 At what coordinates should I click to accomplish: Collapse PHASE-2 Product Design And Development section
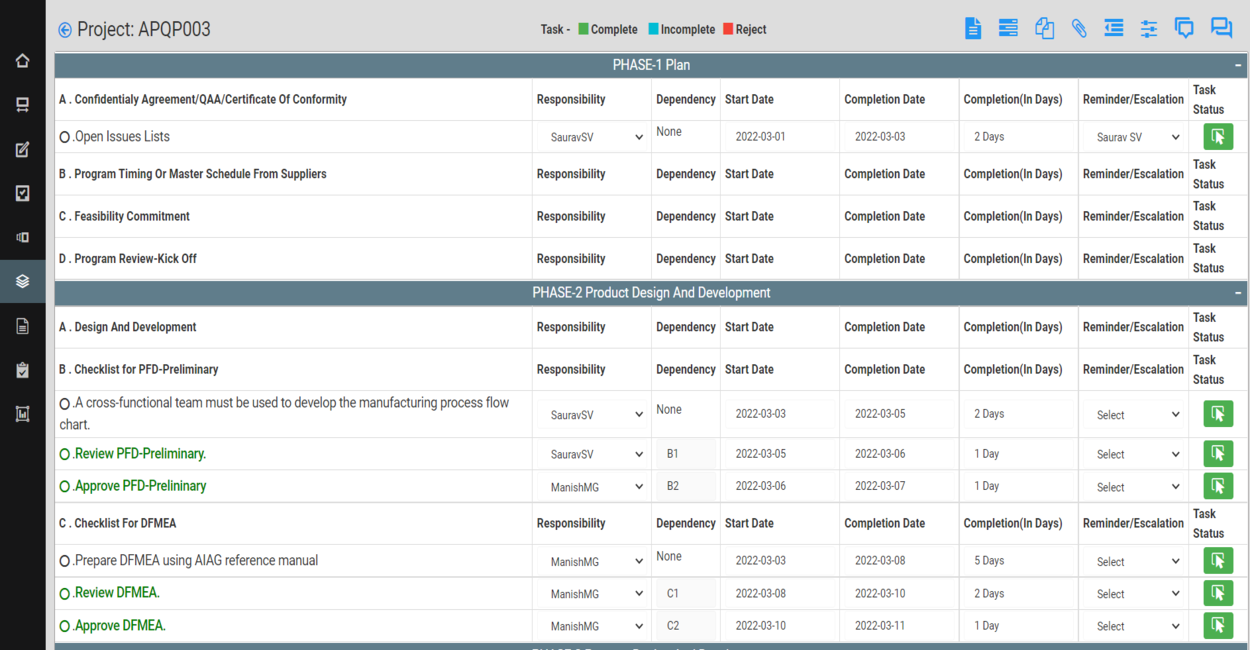[1238, 293]
